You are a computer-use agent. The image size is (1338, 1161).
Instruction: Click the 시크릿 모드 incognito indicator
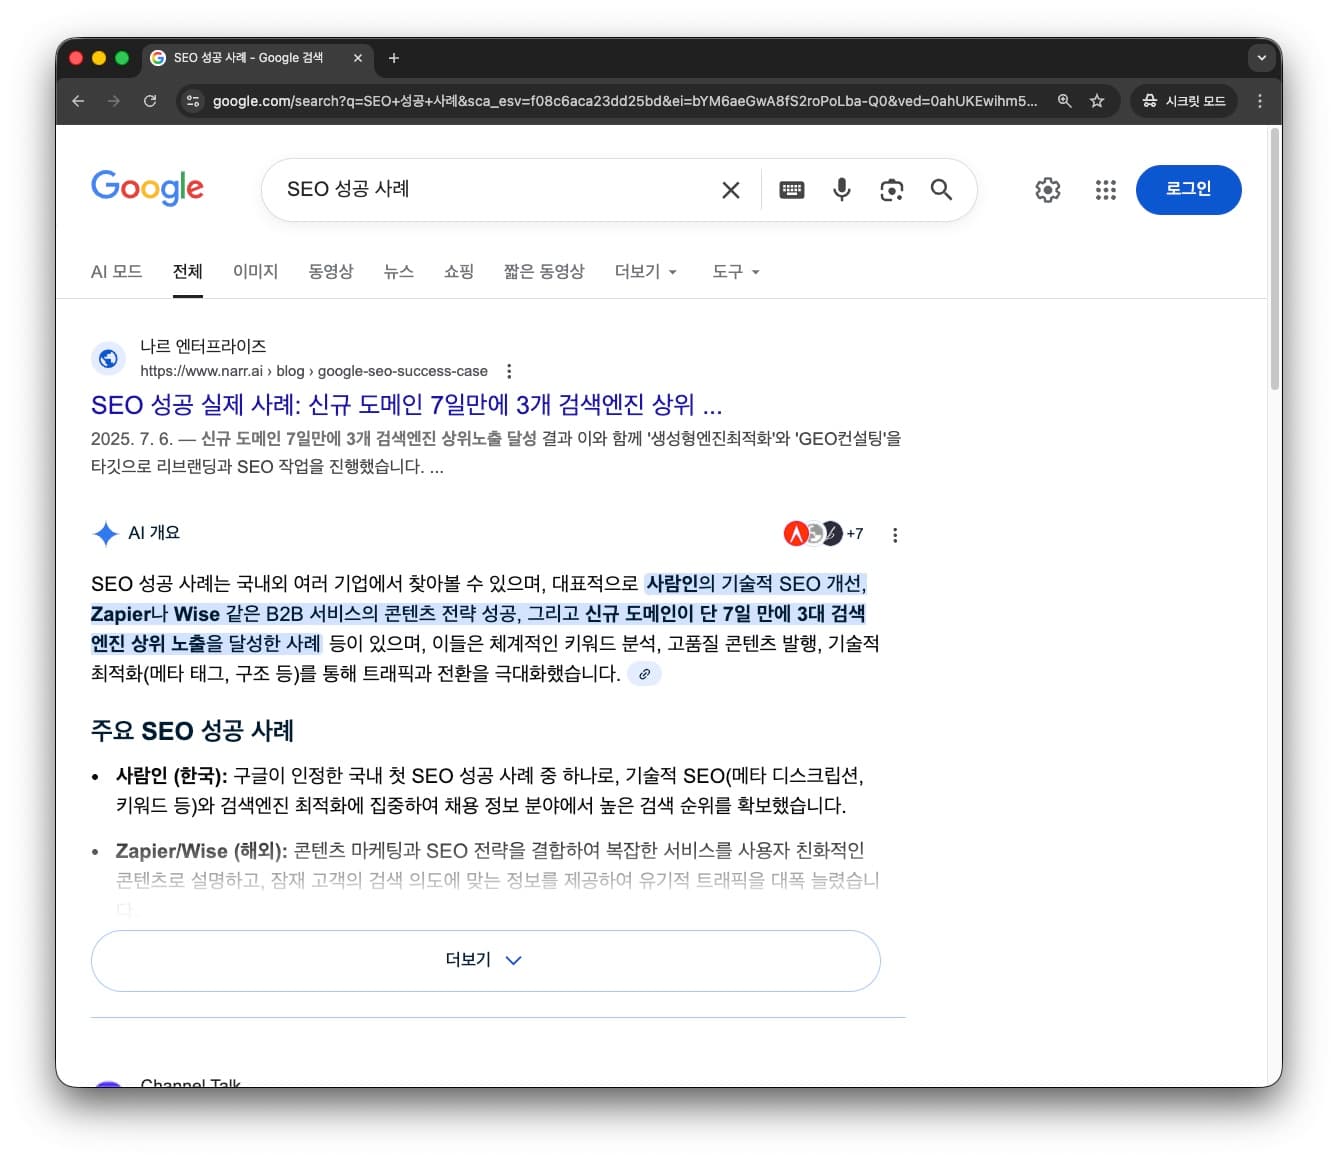[1184, 101]
